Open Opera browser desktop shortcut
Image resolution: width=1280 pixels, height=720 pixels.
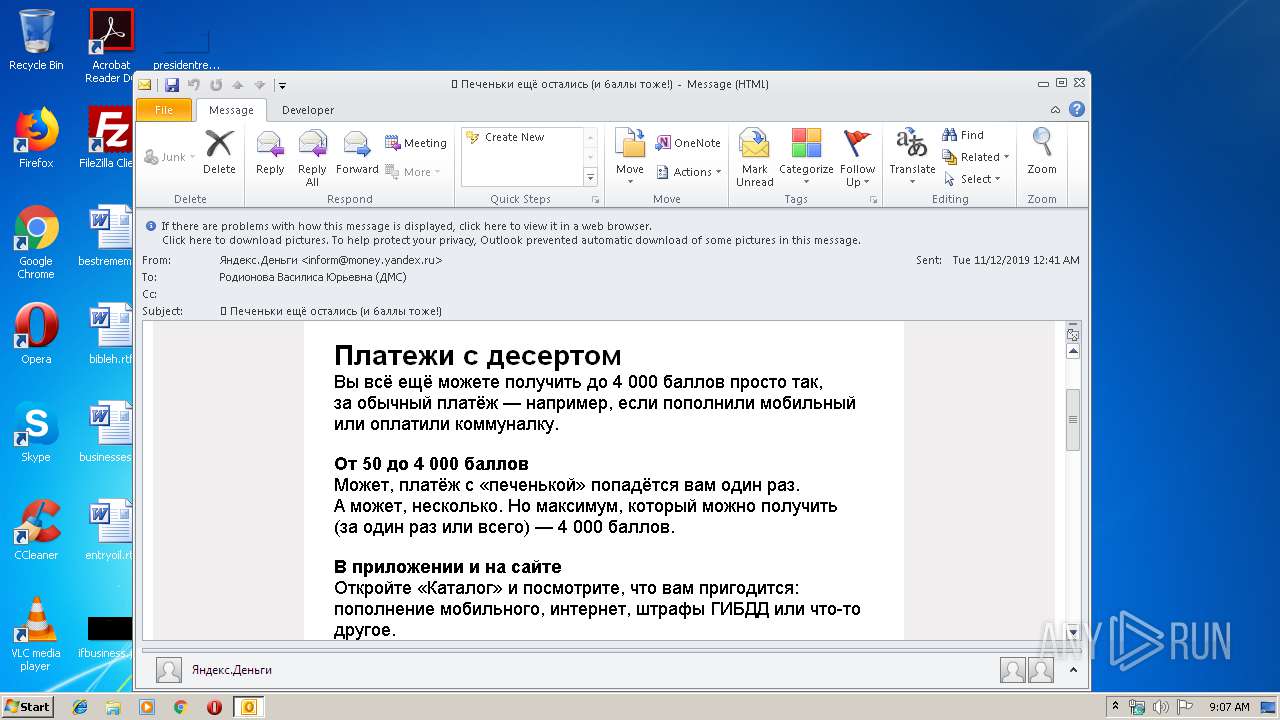[36, 334]
